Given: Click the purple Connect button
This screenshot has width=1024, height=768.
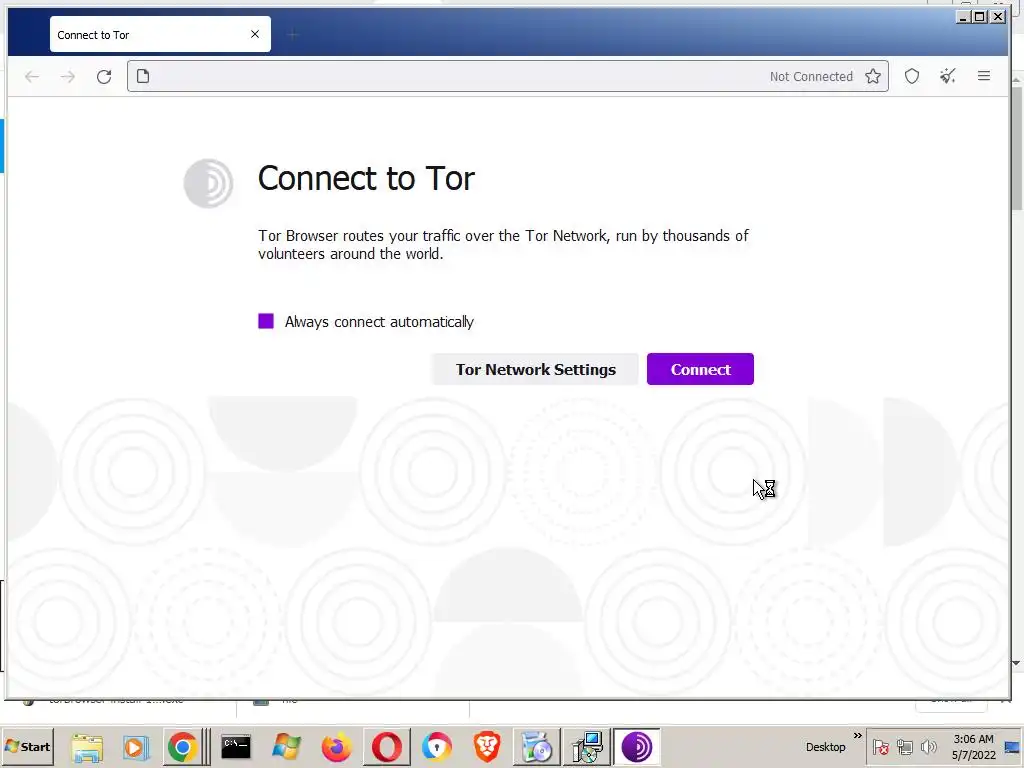Looking at the screenshot, I should tap(700, 369).
